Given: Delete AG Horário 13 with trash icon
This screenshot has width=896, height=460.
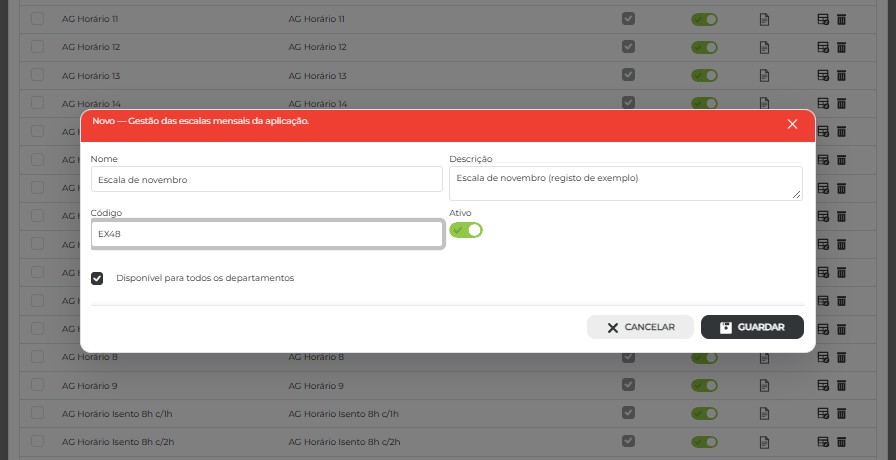Looking at the screenshot, I should point(841,75).
